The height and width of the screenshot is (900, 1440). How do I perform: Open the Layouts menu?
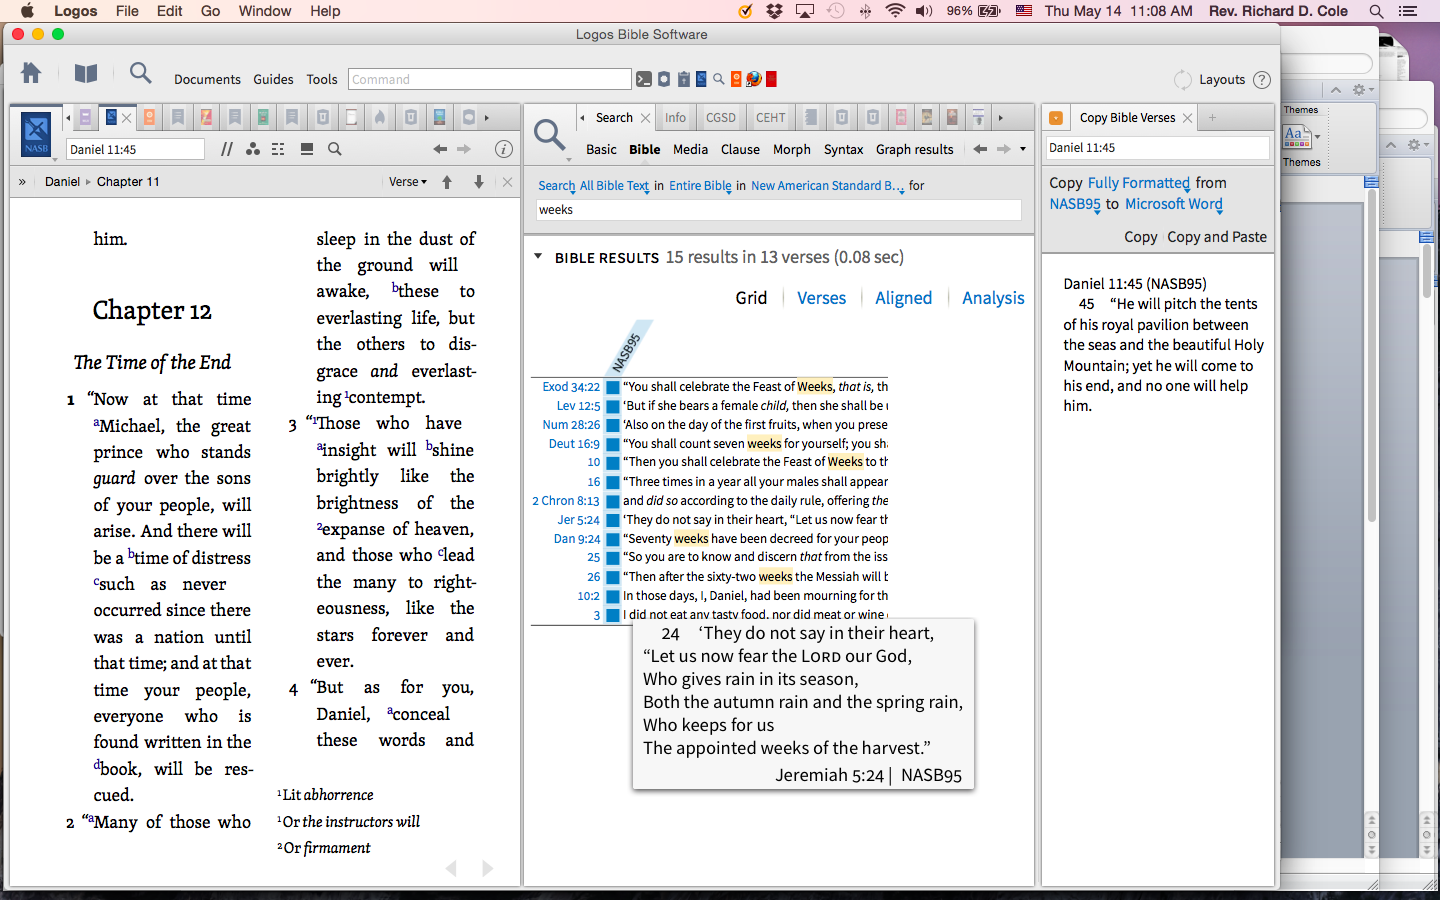click(1222, 80)
